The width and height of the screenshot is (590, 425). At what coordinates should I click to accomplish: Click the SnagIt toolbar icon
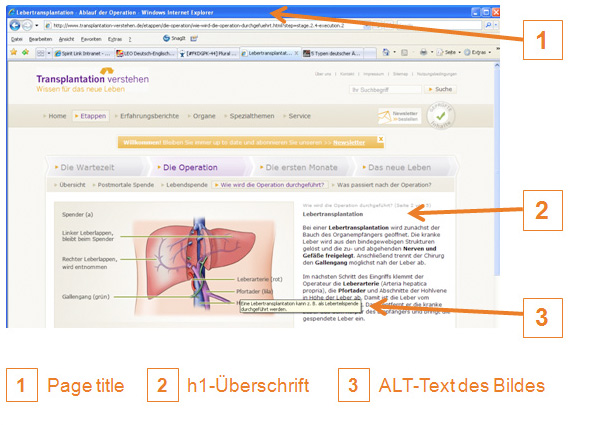click(x=166, y=38)
